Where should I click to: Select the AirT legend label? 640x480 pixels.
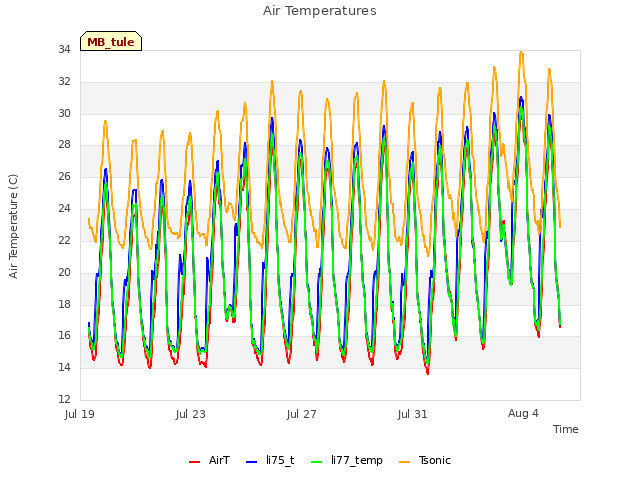(x=219, y=460)
